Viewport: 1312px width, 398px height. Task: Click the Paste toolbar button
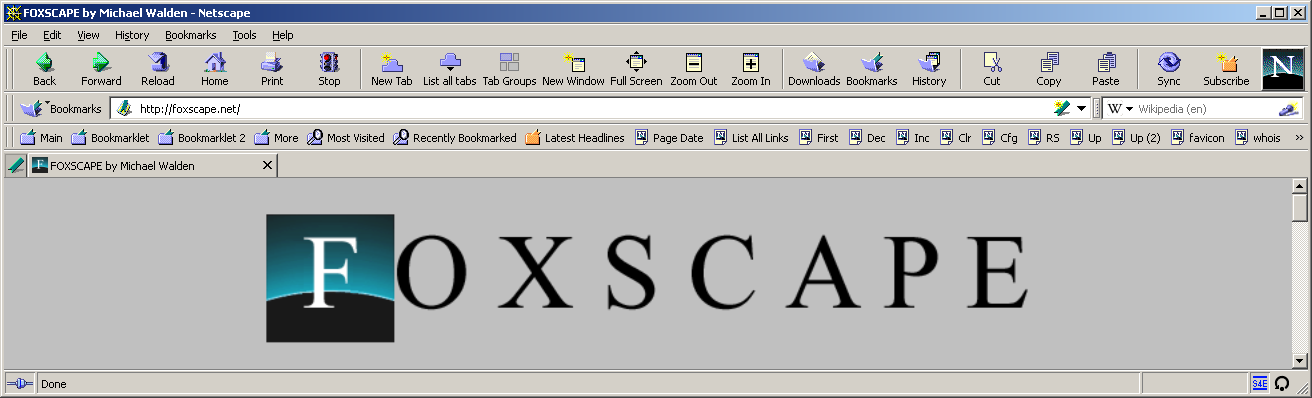(x=1106, y=69)
